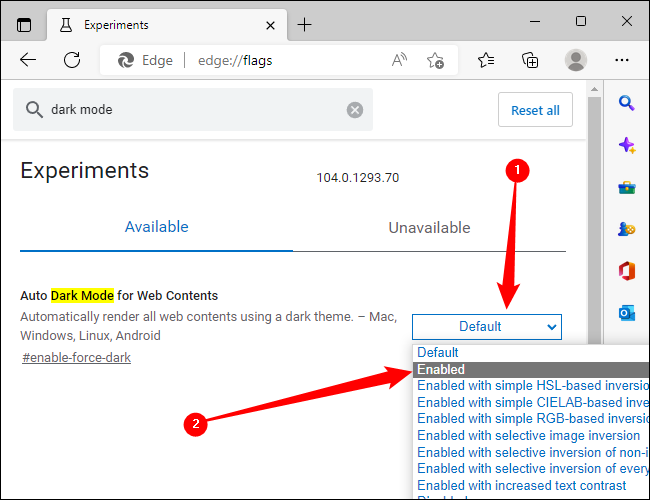Open sidebar search magnifier icon

click(627, 102)
